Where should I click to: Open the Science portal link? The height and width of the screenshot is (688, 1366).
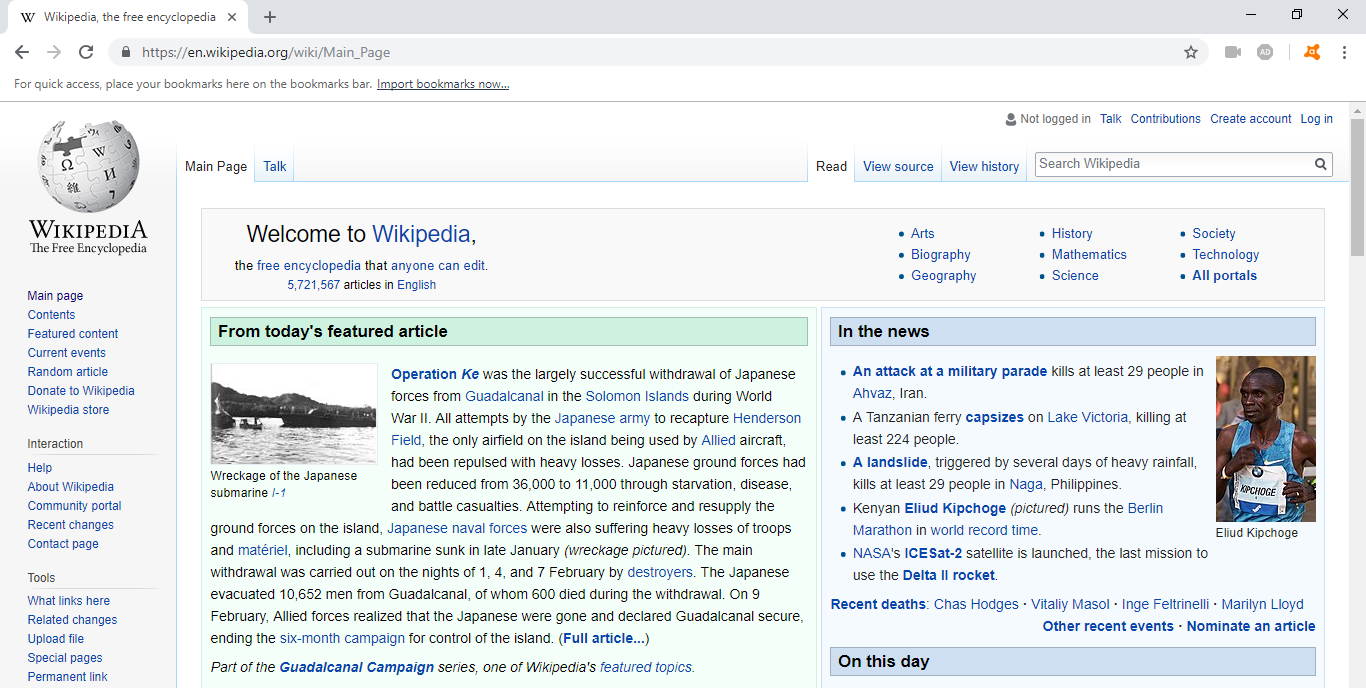click(x=1075, y=276)
